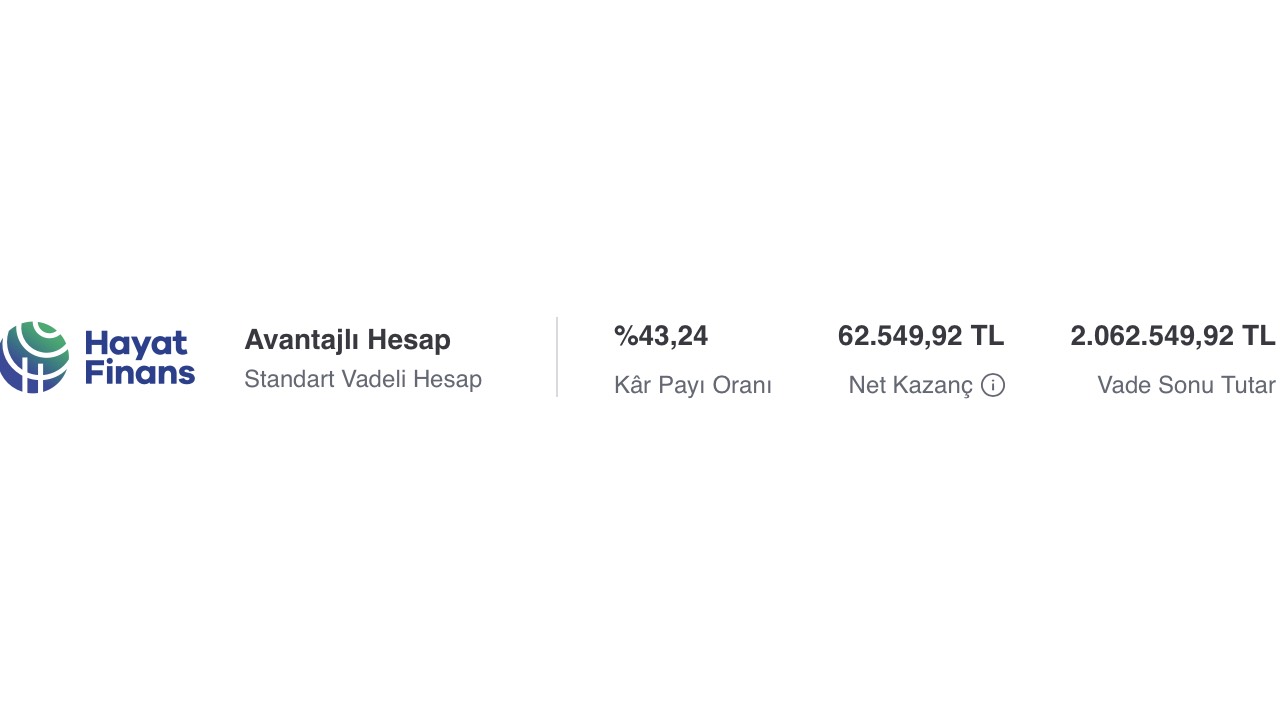Click the word "Tutar" in the maturity label
Viewport: 1280px width, 720px height.
[x=1248, y=385]
